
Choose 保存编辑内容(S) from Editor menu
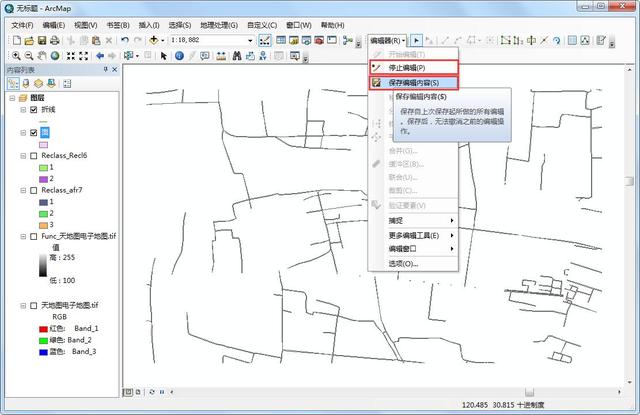click(413, 83)
